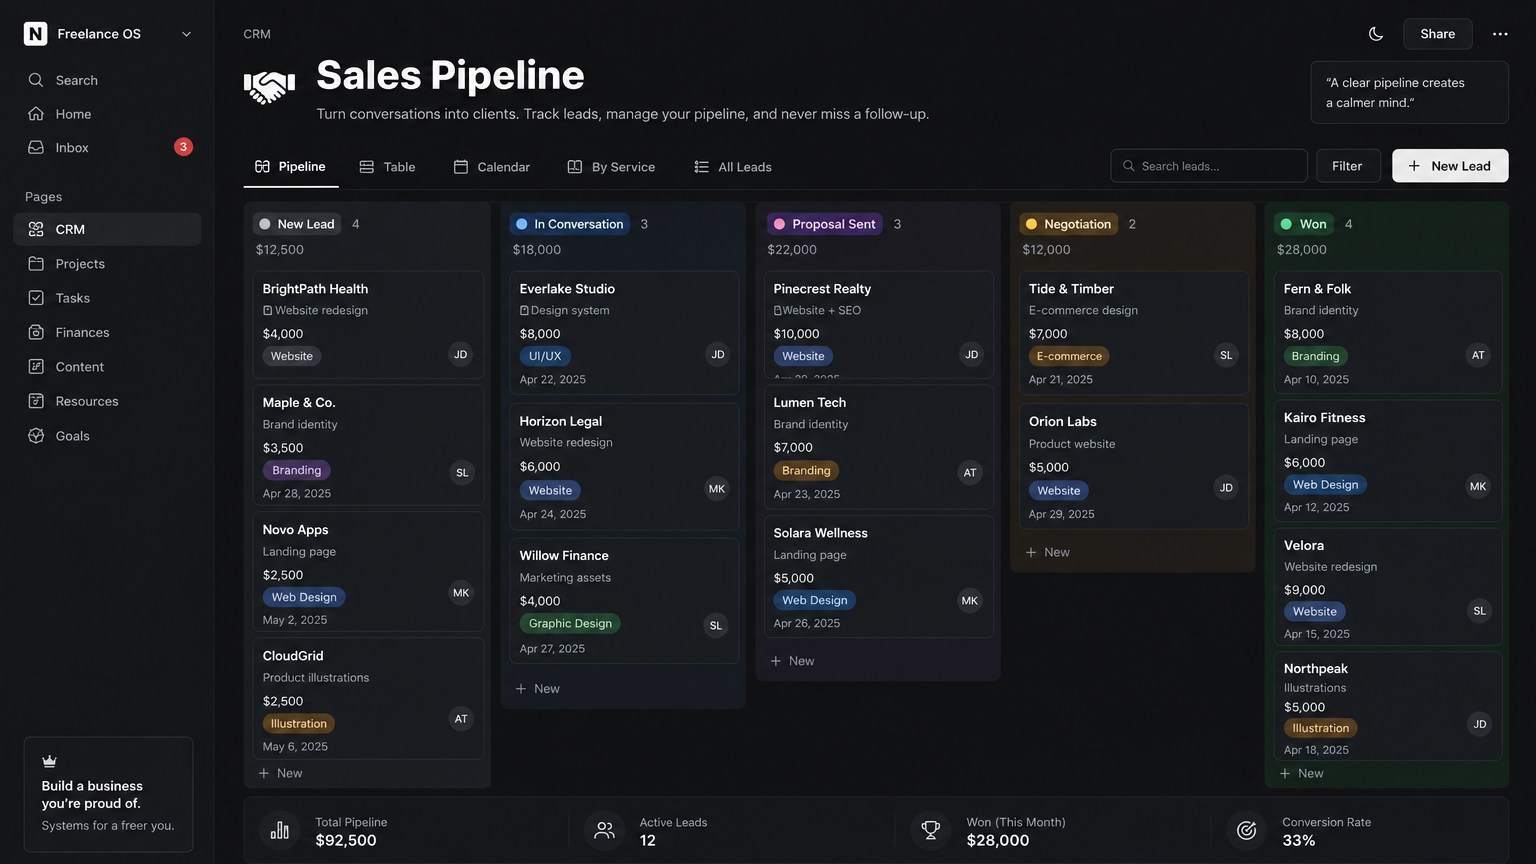Click the Goals icon in sidebar
Screen dimensions: 1536x864
[36, 436]
